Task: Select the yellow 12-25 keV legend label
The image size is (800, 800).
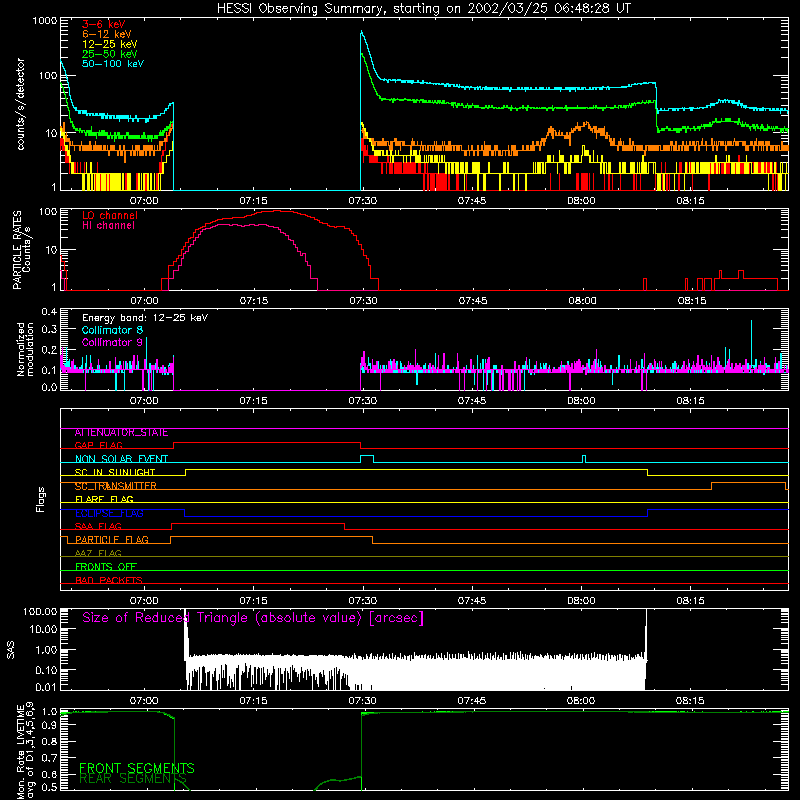Action: tap(109, 44)
